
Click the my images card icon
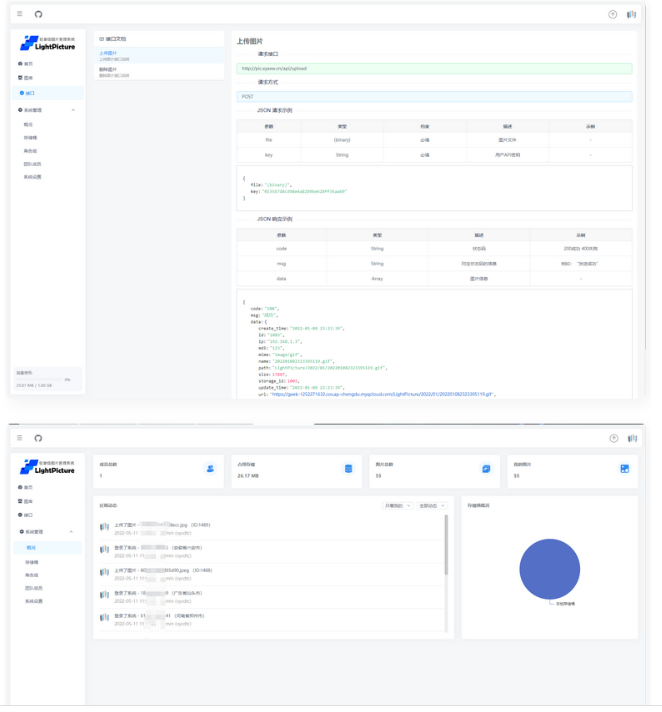coord(624,469)
